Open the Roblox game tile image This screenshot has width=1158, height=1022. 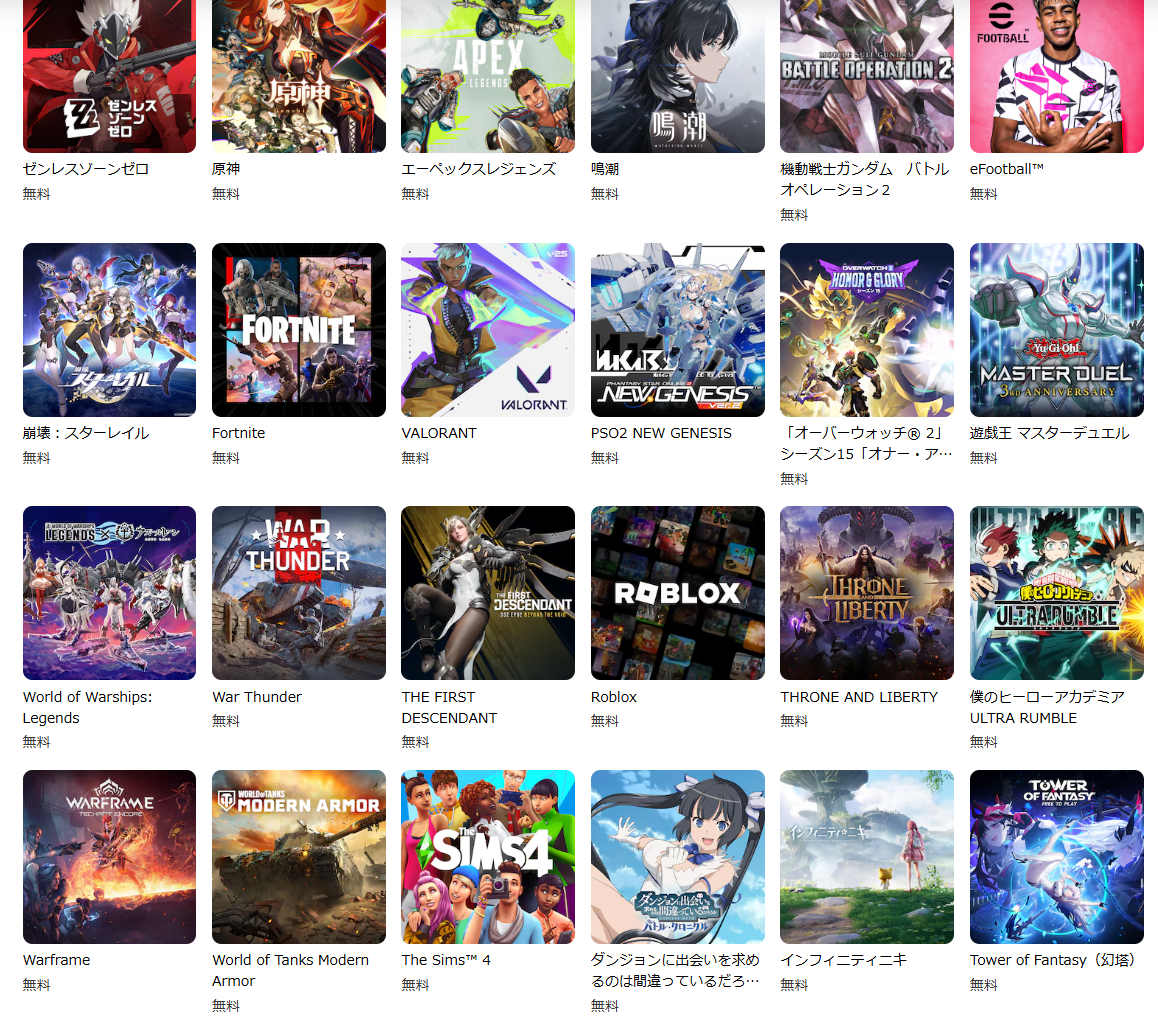[677, 593]
